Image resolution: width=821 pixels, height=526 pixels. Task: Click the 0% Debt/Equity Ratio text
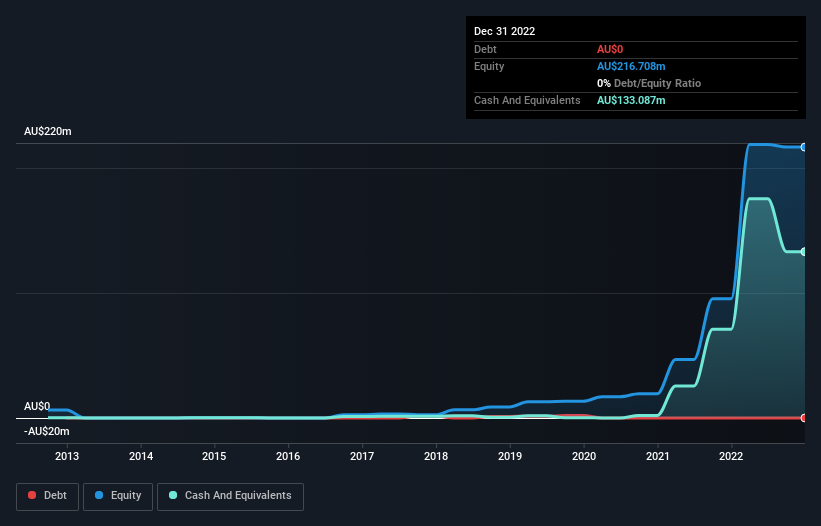[x=649, y=83]
